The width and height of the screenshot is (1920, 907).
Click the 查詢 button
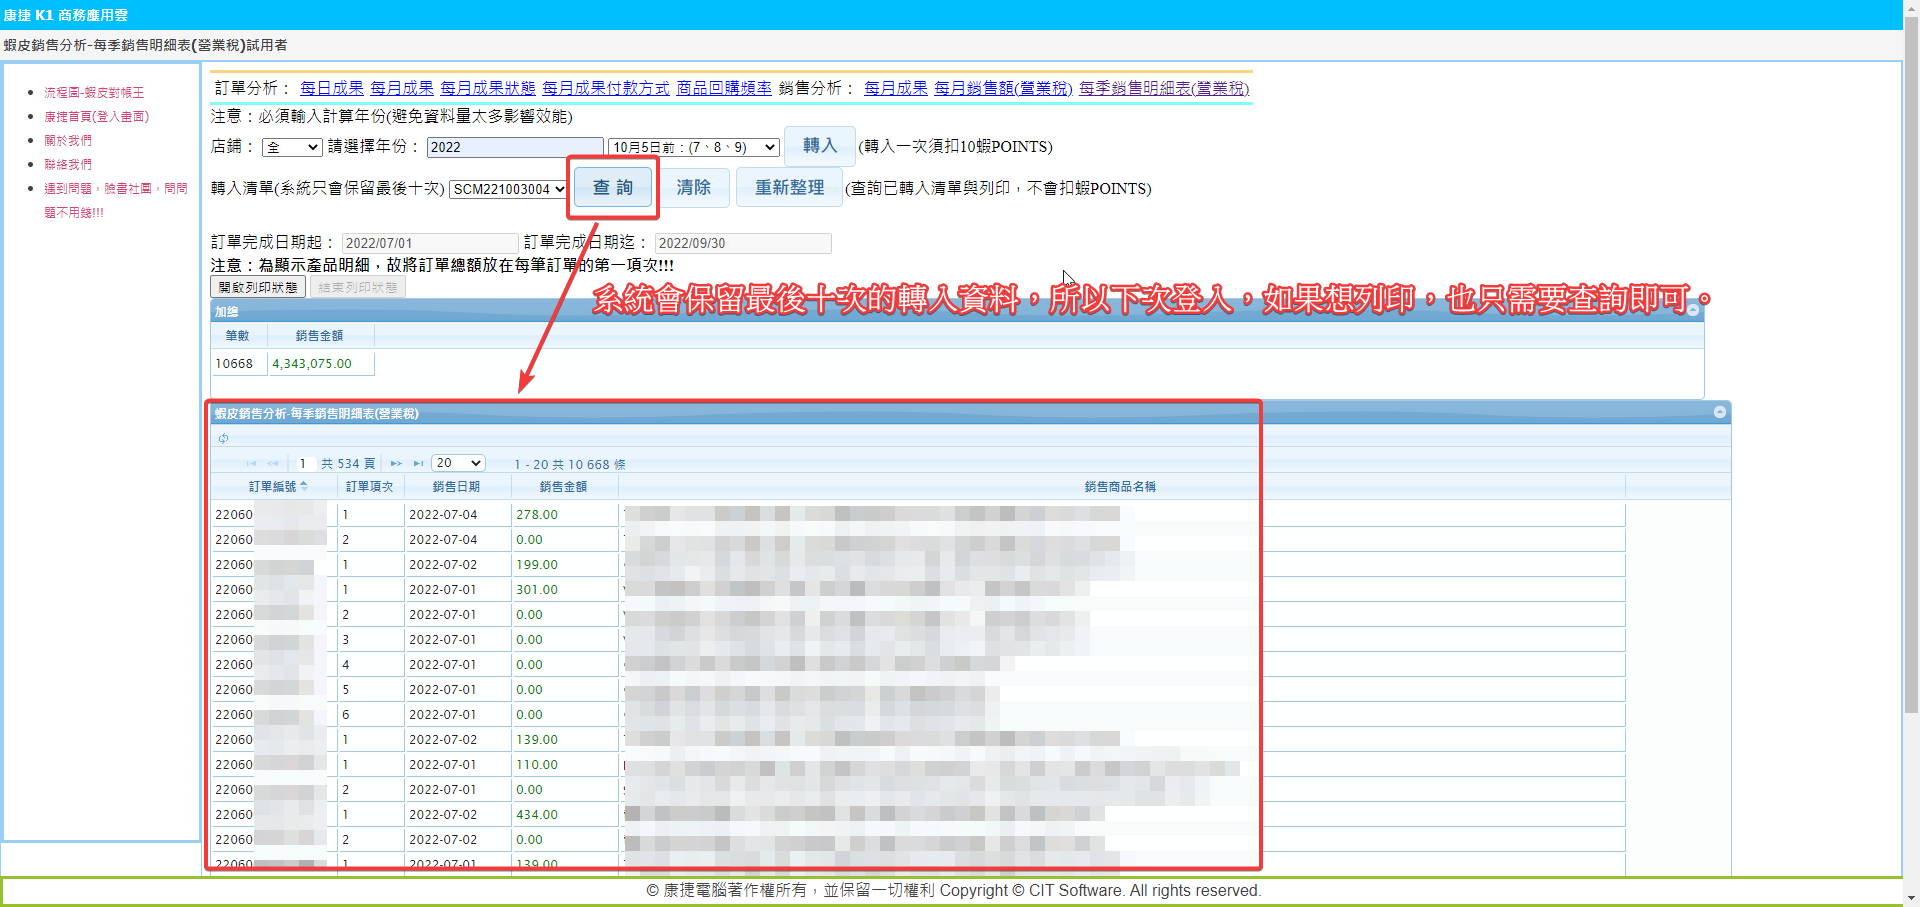tap(613, 188)
